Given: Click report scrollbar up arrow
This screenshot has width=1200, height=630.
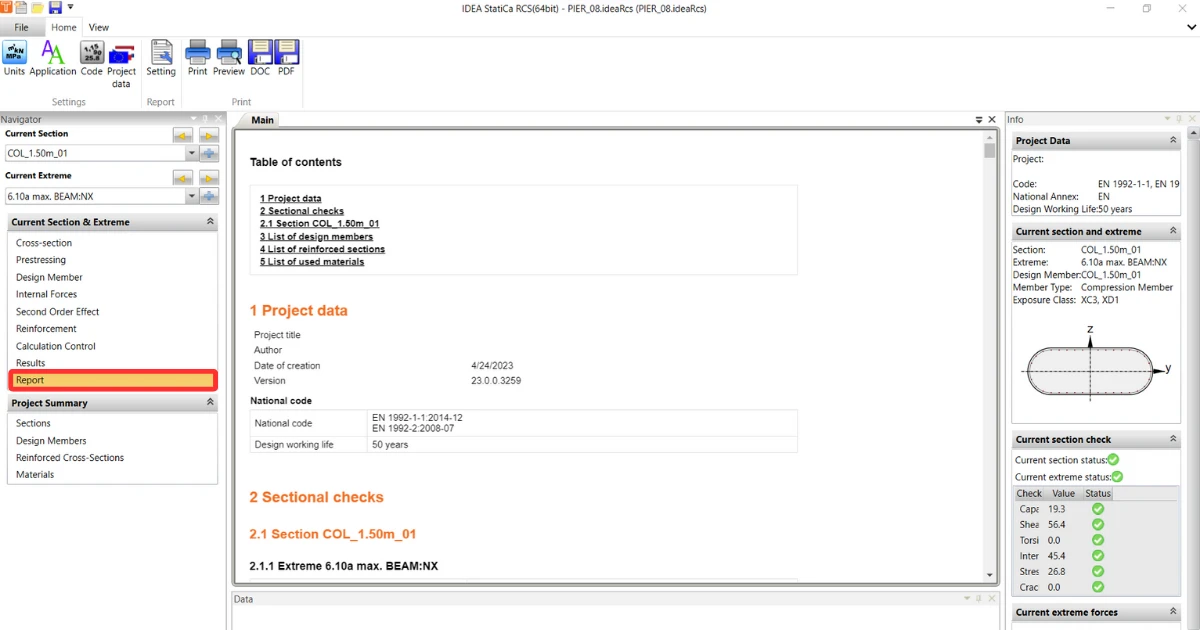Looking at the screenshot, I should pyautogui.click(x=990, y=137).
